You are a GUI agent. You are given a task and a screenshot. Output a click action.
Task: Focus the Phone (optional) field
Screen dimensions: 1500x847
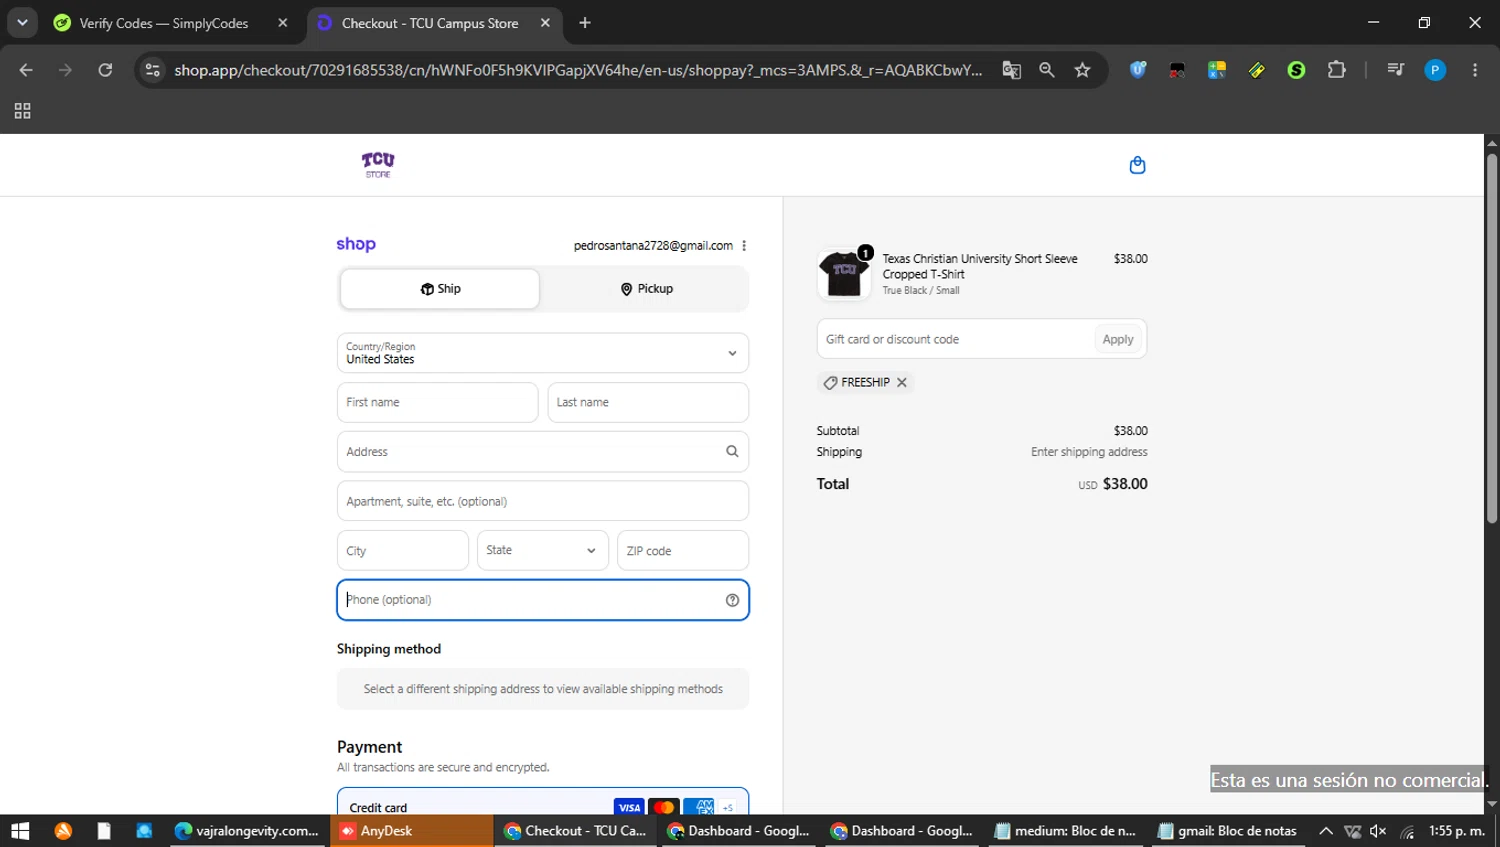543,600
